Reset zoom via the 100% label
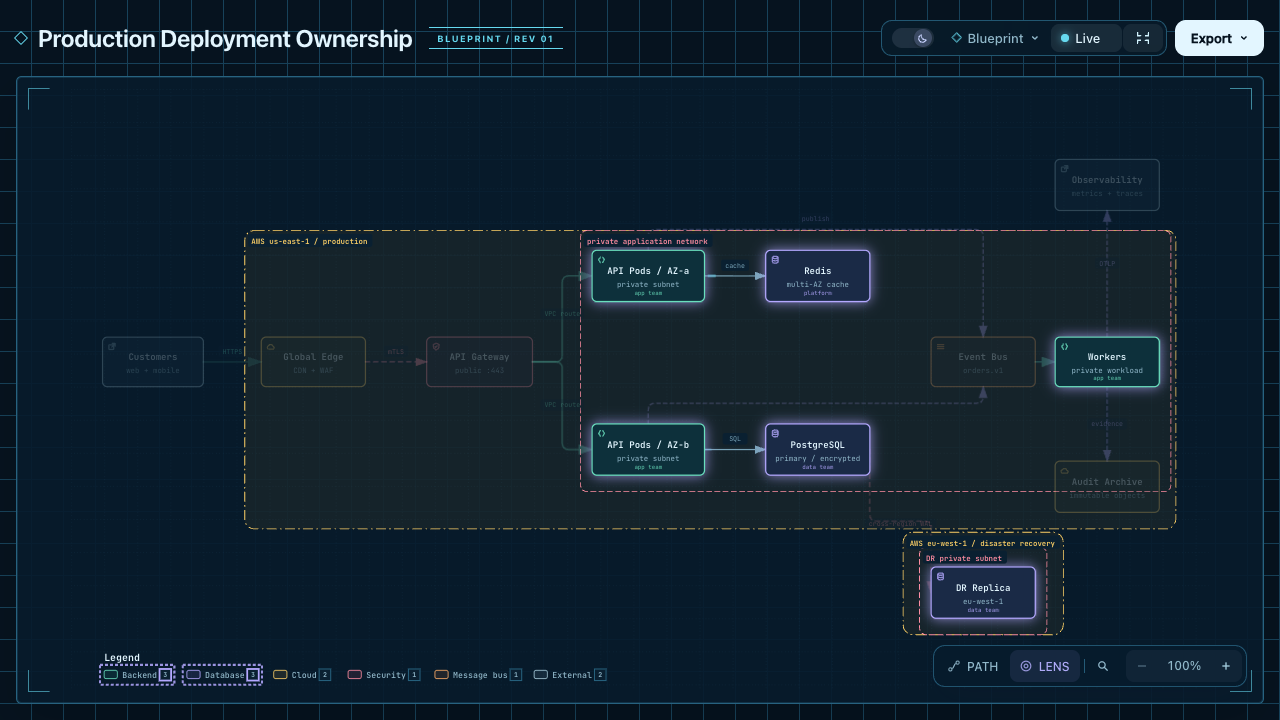Viewport: 1280px width, 720px height. 1184,666
